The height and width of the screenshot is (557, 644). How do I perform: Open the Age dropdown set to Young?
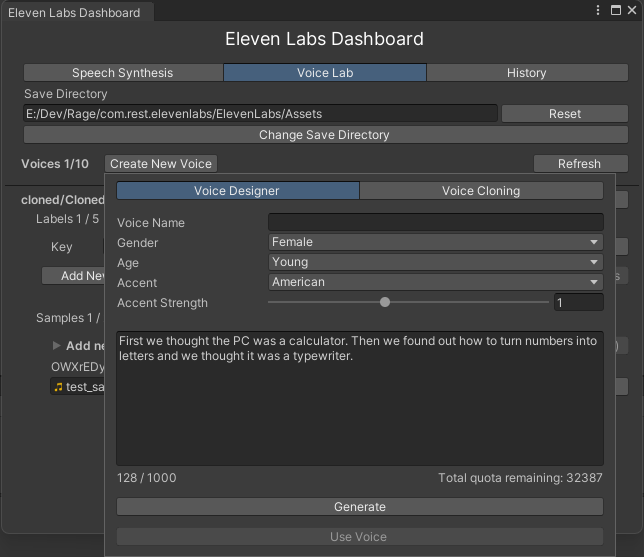[435, 262]
